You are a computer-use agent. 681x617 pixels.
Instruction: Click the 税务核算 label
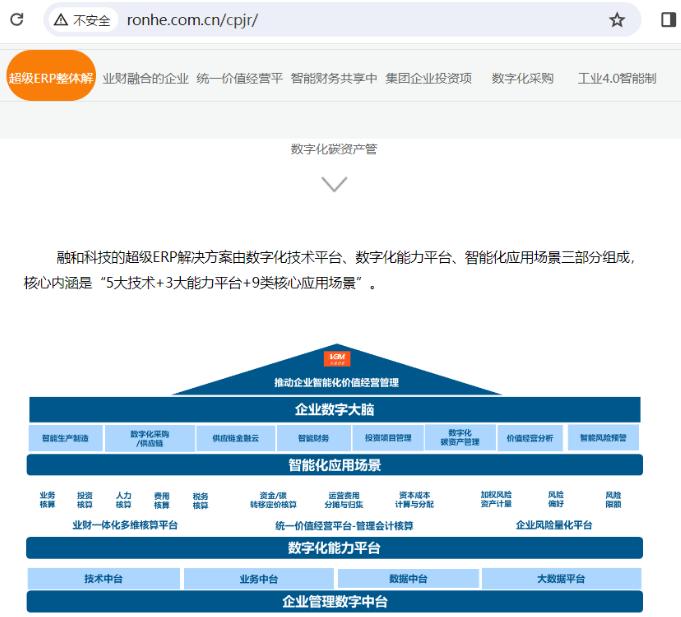click(x=200, y=501)
